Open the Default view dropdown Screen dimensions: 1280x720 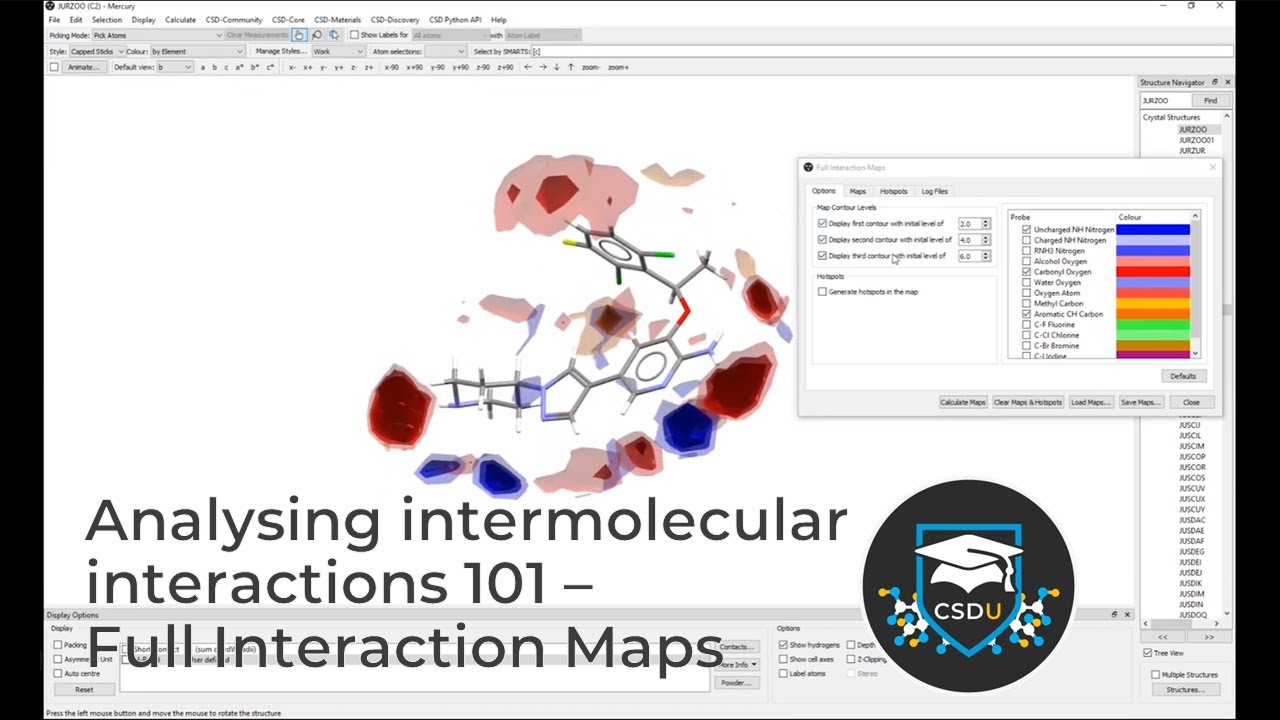click(x=175, y=67)
